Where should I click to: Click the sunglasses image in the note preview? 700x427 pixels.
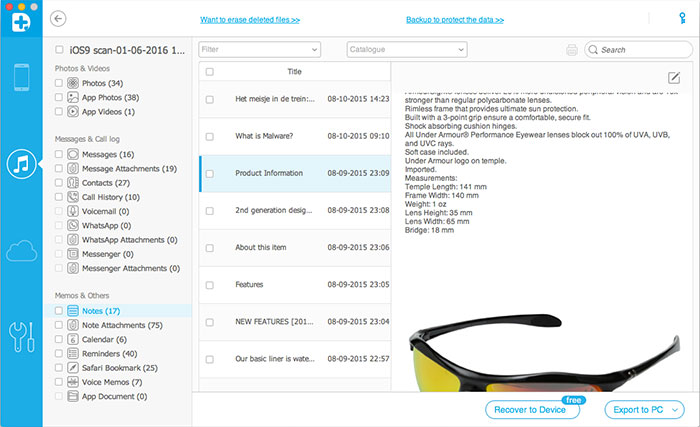544,353
